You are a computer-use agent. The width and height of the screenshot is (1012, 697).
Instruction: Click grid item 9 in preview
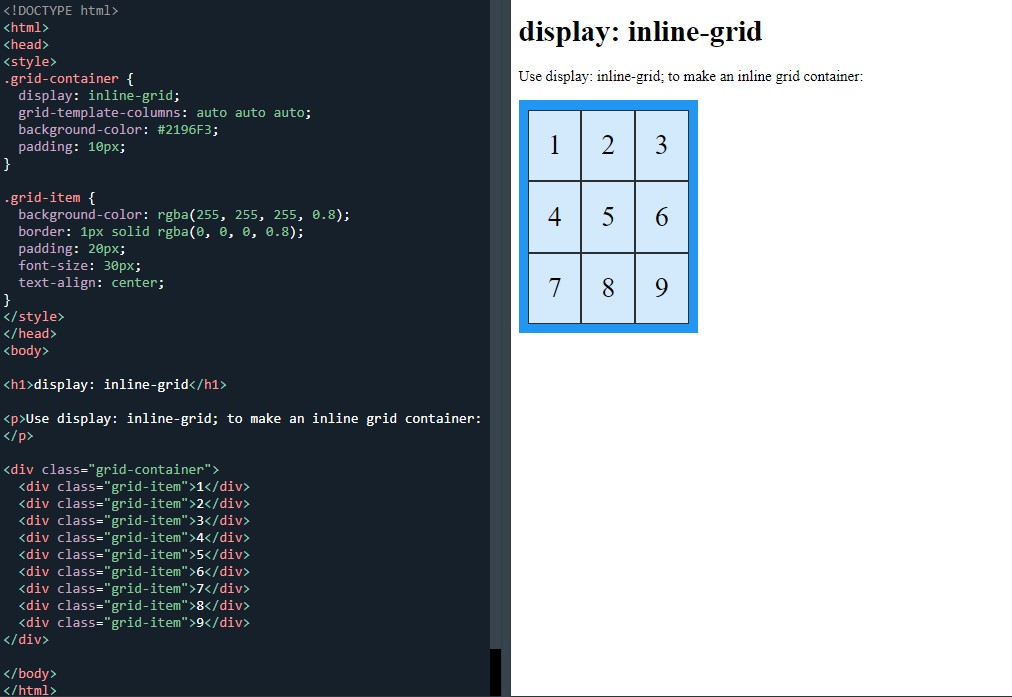[662, 288]
